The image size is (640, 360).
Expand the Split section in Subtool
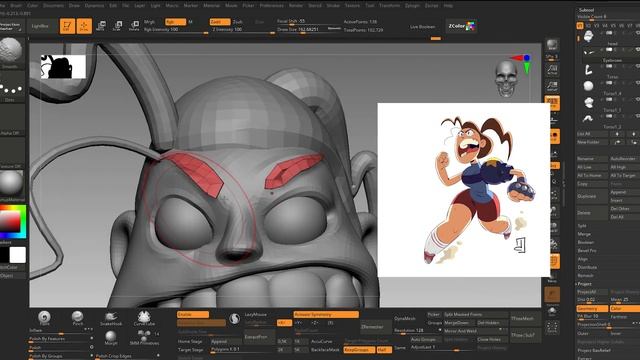[582, 226]
